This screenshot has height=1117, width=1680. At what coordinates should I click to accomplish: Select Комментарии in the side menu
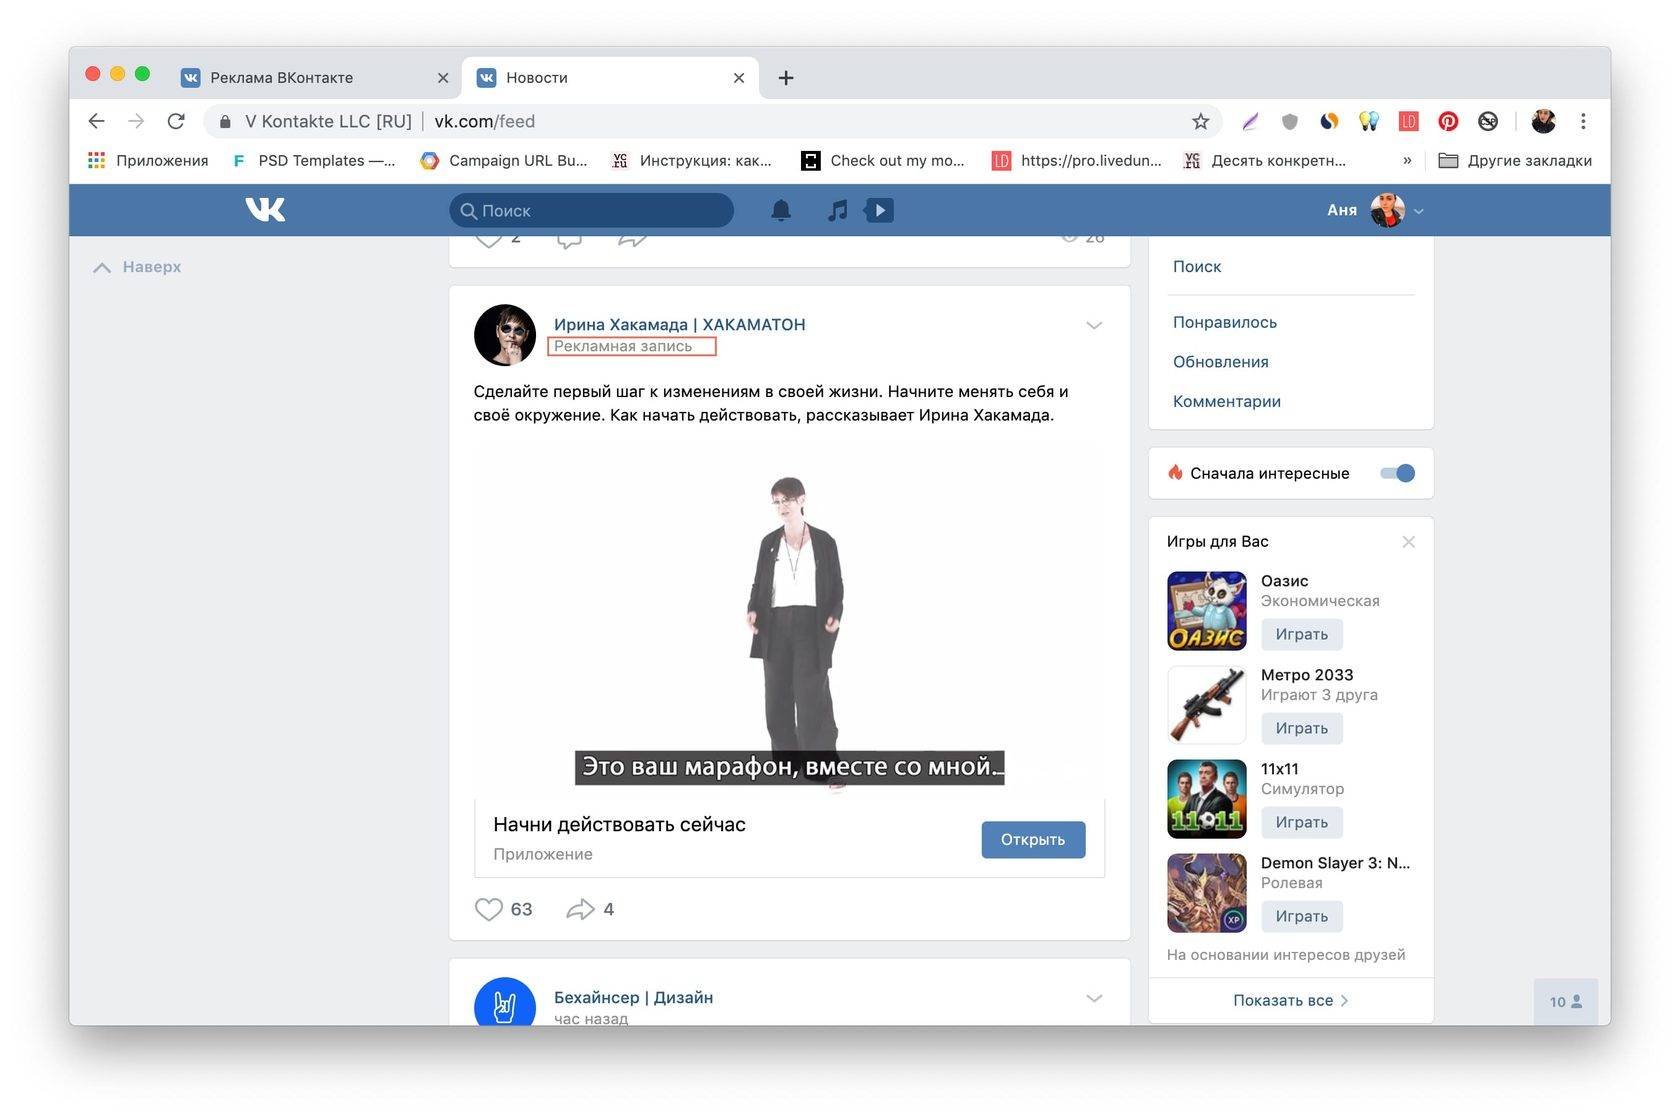point(1226,401)
